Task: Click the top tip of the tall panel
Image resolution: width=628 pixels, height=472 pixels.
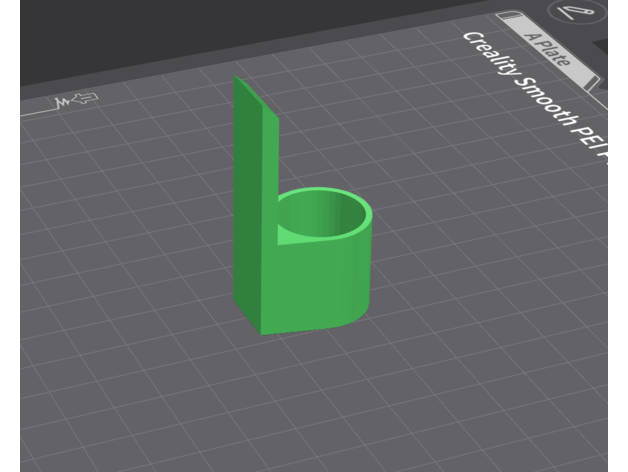Action: coord(235,79)
